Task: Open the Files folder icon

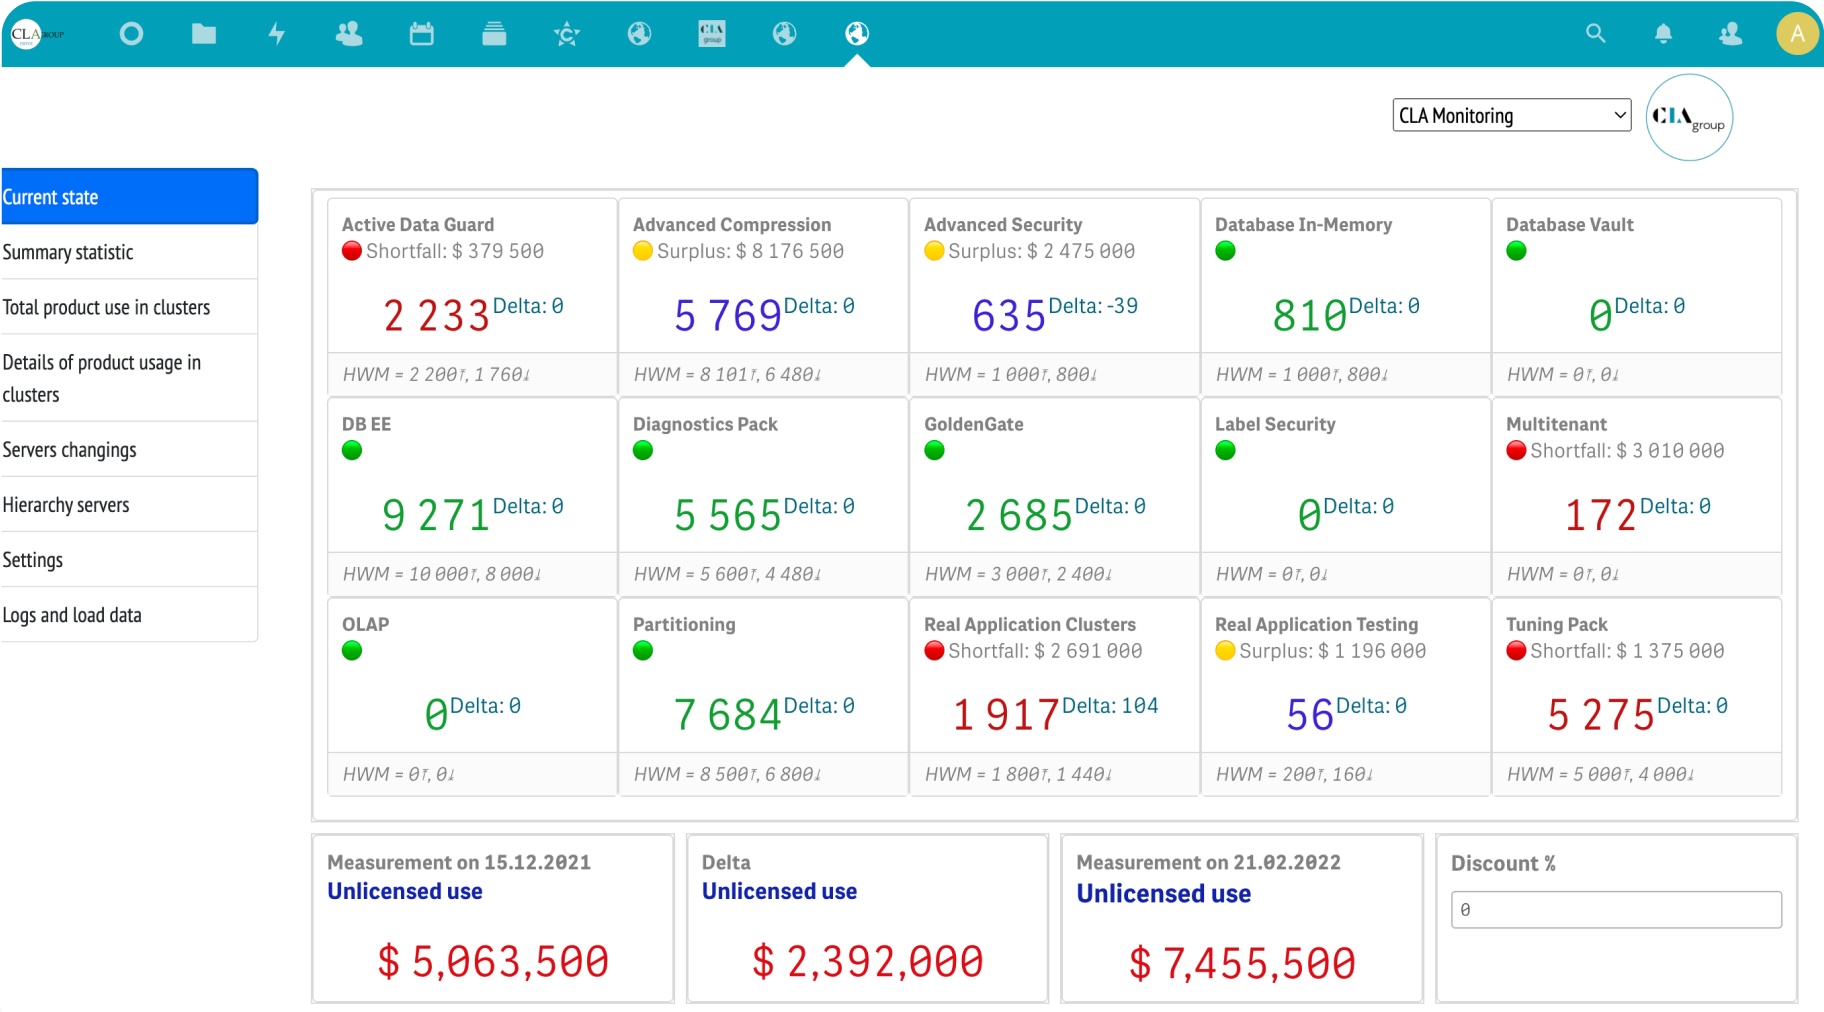Action: coord(204,34)
